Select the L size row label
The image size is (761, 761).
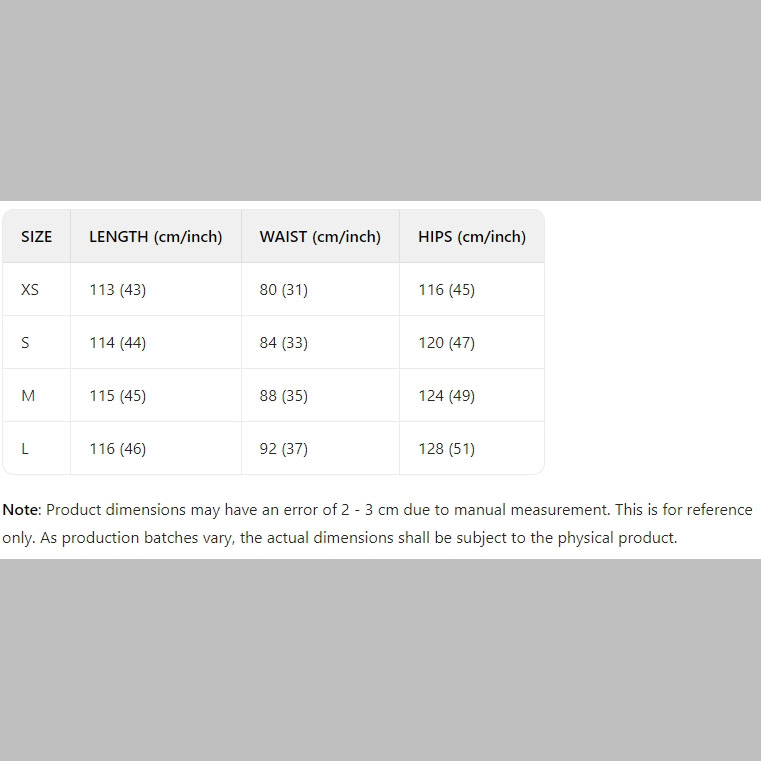point(25,449)
